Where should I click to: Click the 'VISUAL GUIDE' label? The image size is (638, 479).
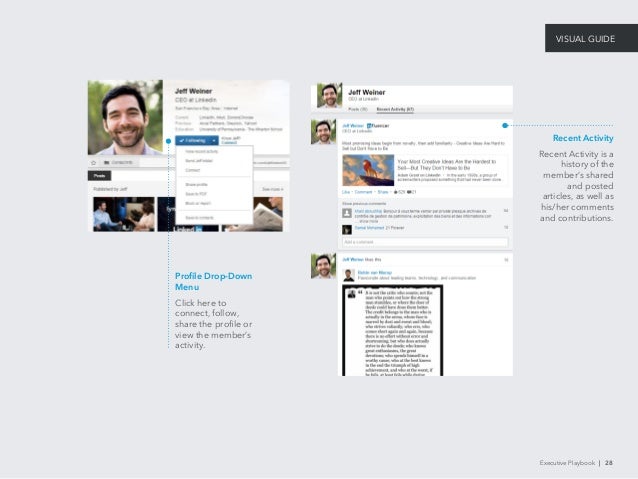pyautogui.click(x=585, y=39)
